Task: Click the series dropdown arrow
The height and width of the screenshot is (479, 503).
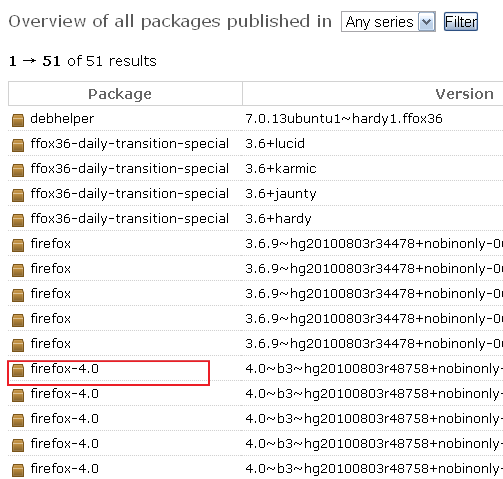Action: (x=427, y=22)
